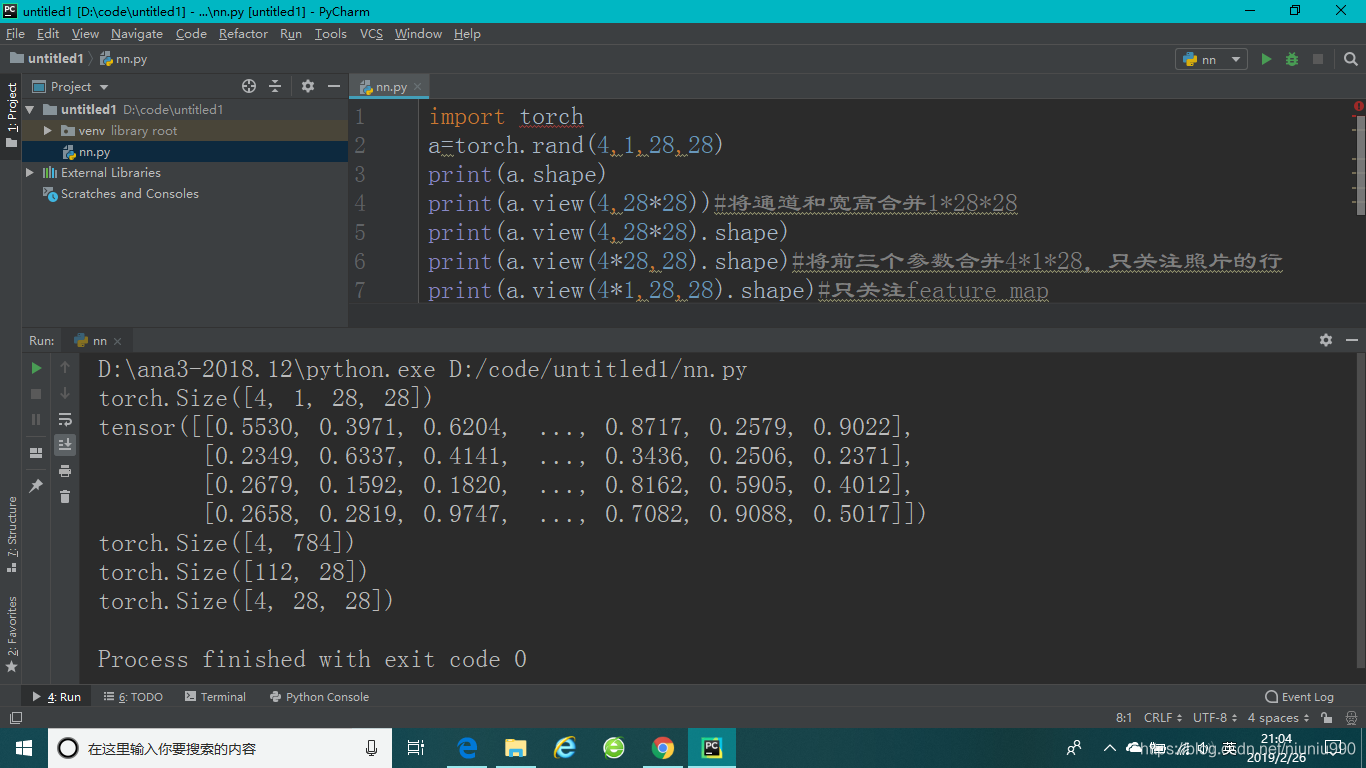This screenshot has height=768, width=1366.
Task: Open the 2: Favorites side tab
Action: 12,634
